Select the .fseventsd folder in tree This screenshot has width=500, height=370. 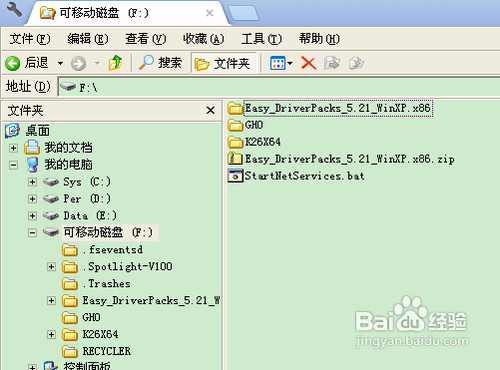tap(113, 249)
